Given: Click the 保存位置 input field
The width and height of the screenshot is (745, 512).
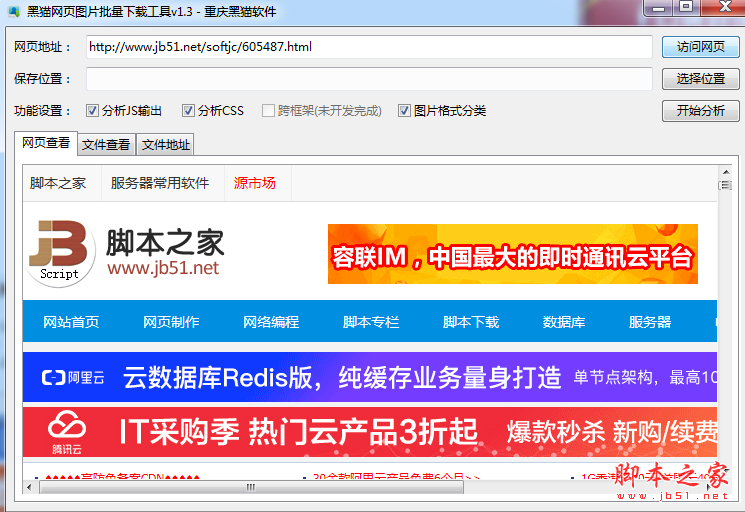Looking at the screenshot, I should click(369, 78).
